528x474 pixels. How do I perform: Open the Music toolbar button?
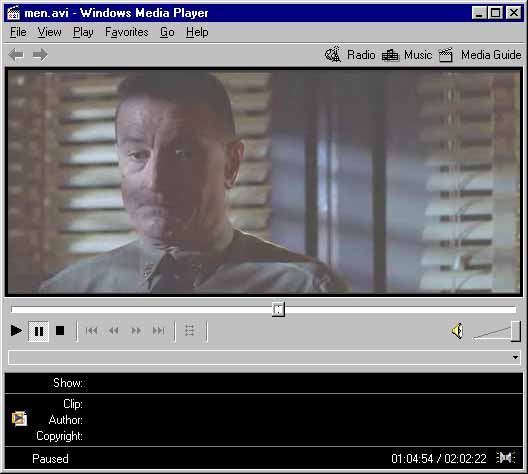coord(407,55)
